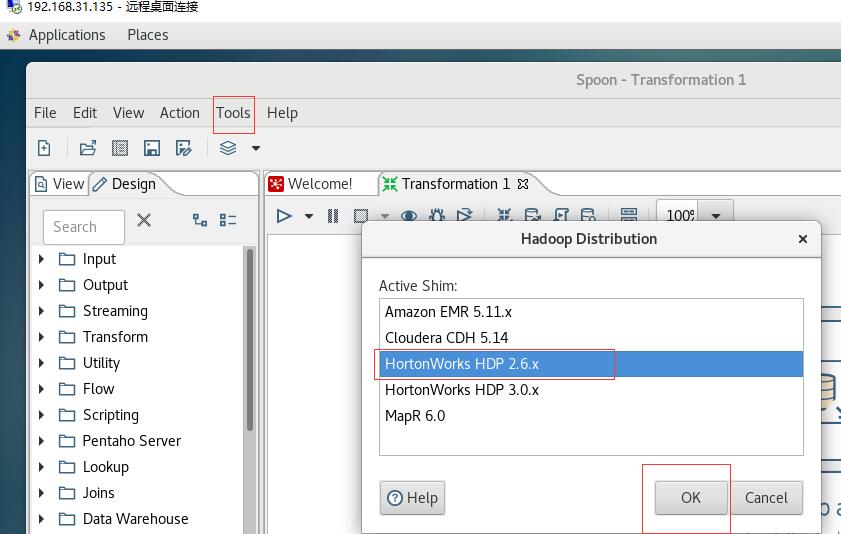Click the Save As pencil-disk icon
Image resolution: width=841 pixels, height=534 pixels.
(x=183, y=148)
